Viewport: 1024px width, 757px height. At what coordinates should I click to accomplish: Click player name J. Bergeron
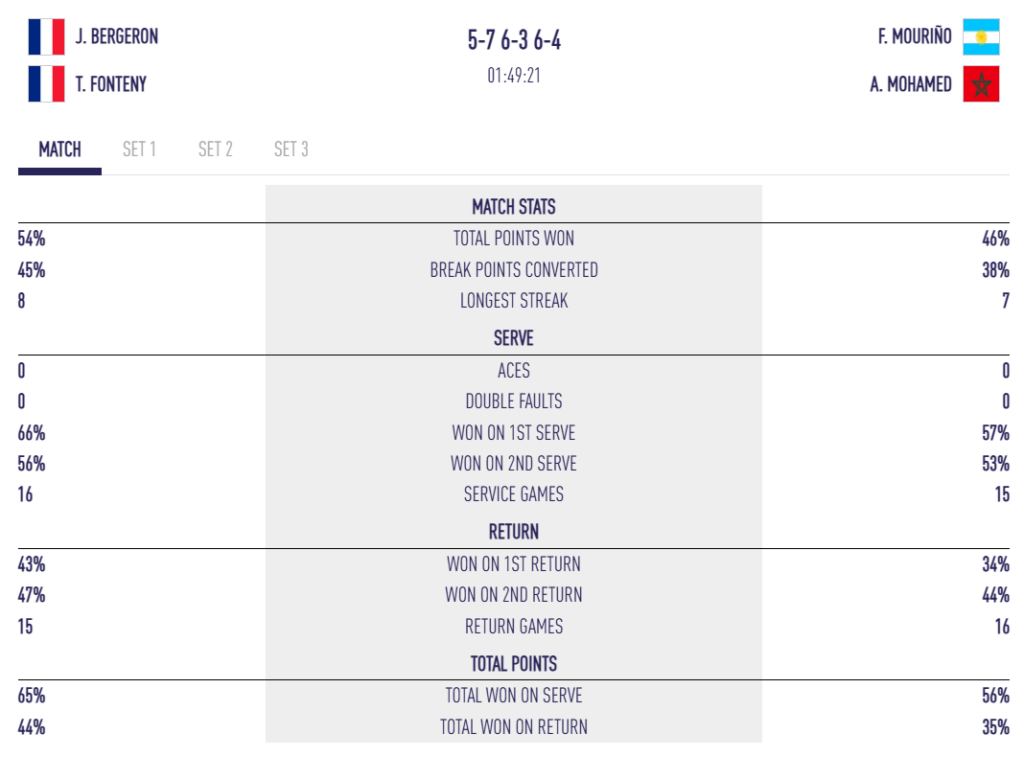(x=117, y=37)
